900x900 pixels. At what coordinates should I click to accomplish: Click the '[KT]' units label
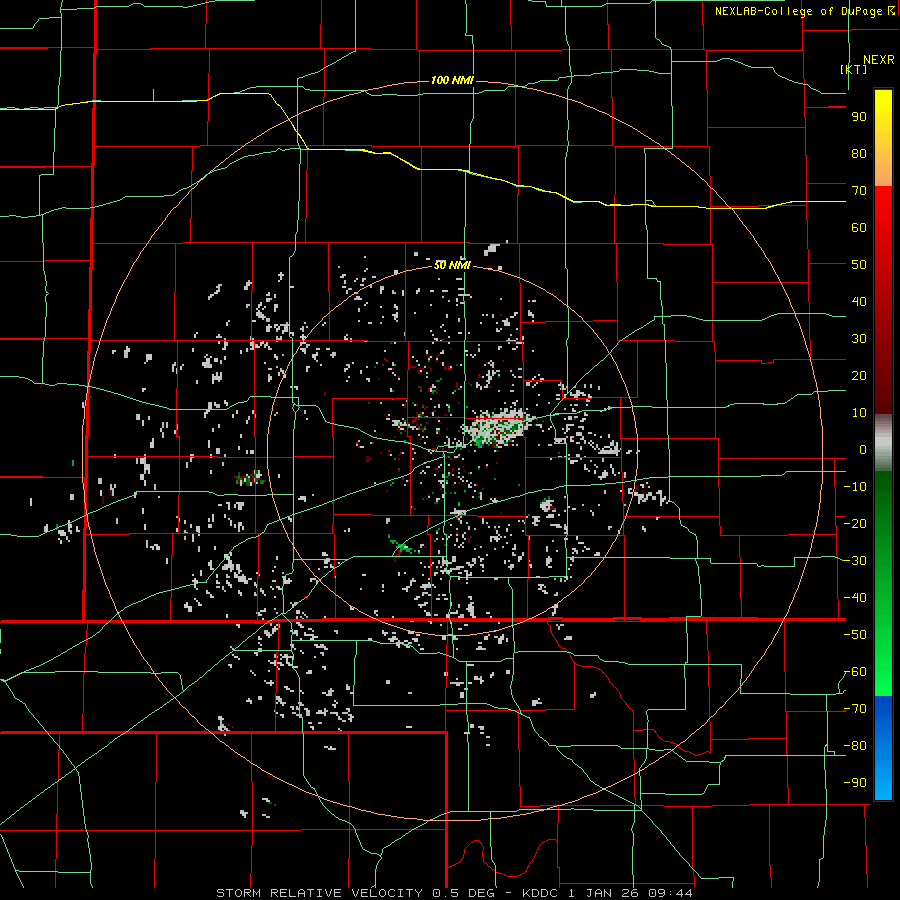[854, 69]
